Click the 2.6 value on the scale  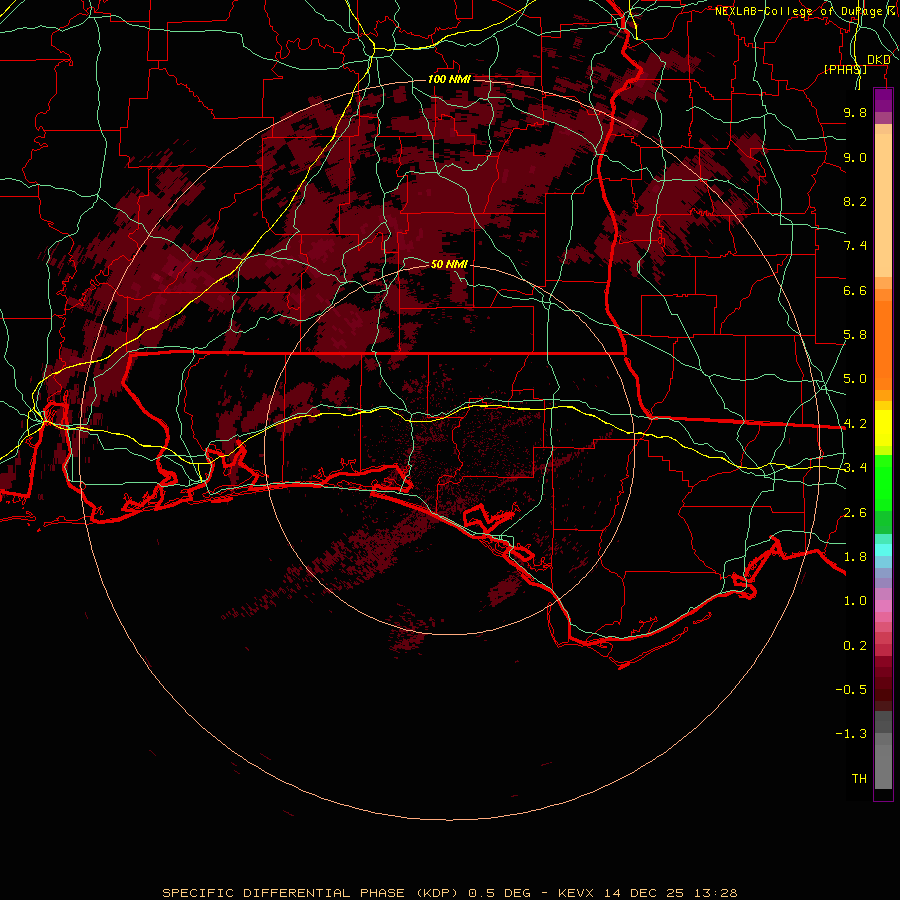[x=855, y=513]
